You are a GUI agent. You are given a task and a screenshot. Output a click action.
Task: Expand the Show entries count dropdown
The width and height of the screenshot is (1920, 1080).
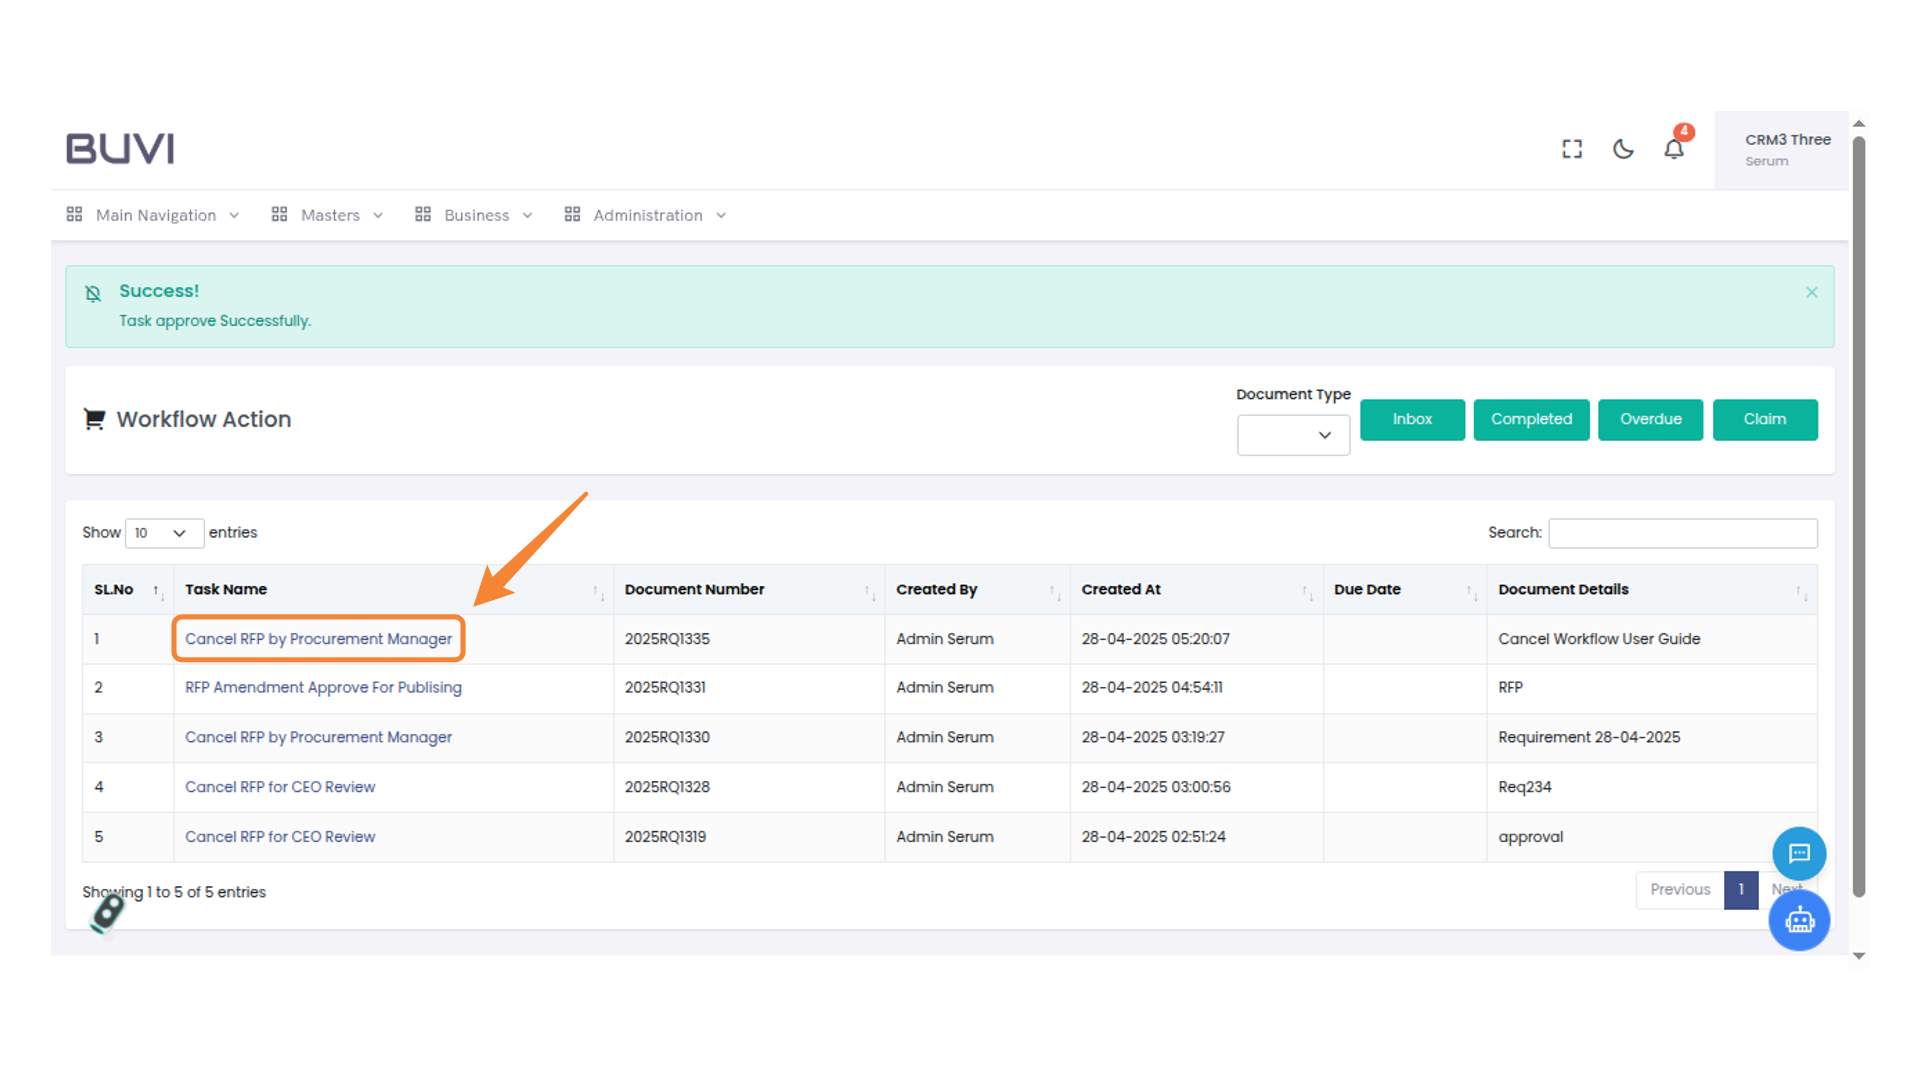(x=164, y=533)
